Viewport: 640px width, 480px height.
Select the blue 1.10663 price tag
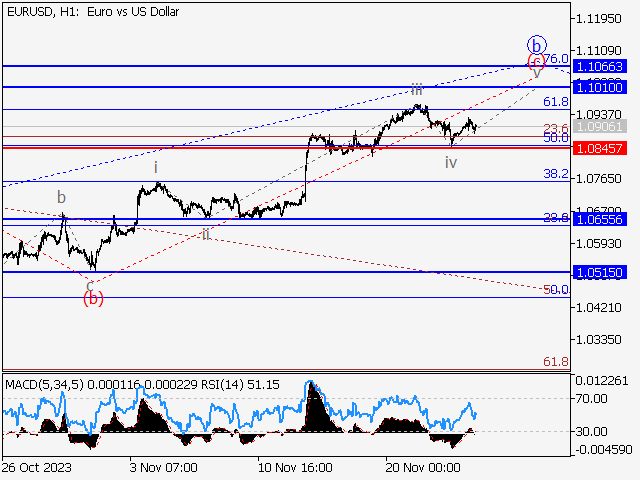tap(600, 66)
